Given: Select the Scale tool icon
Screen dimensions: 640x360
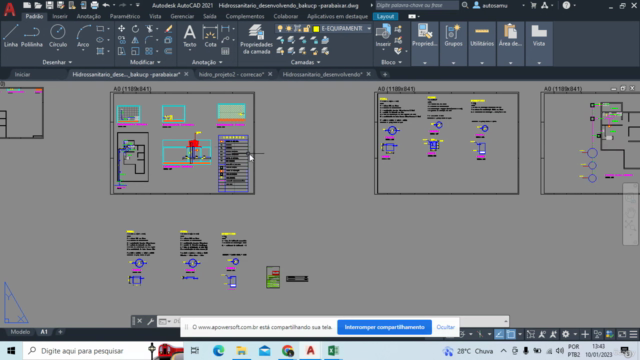Looking at the screenshot, I should pos(135,51).
